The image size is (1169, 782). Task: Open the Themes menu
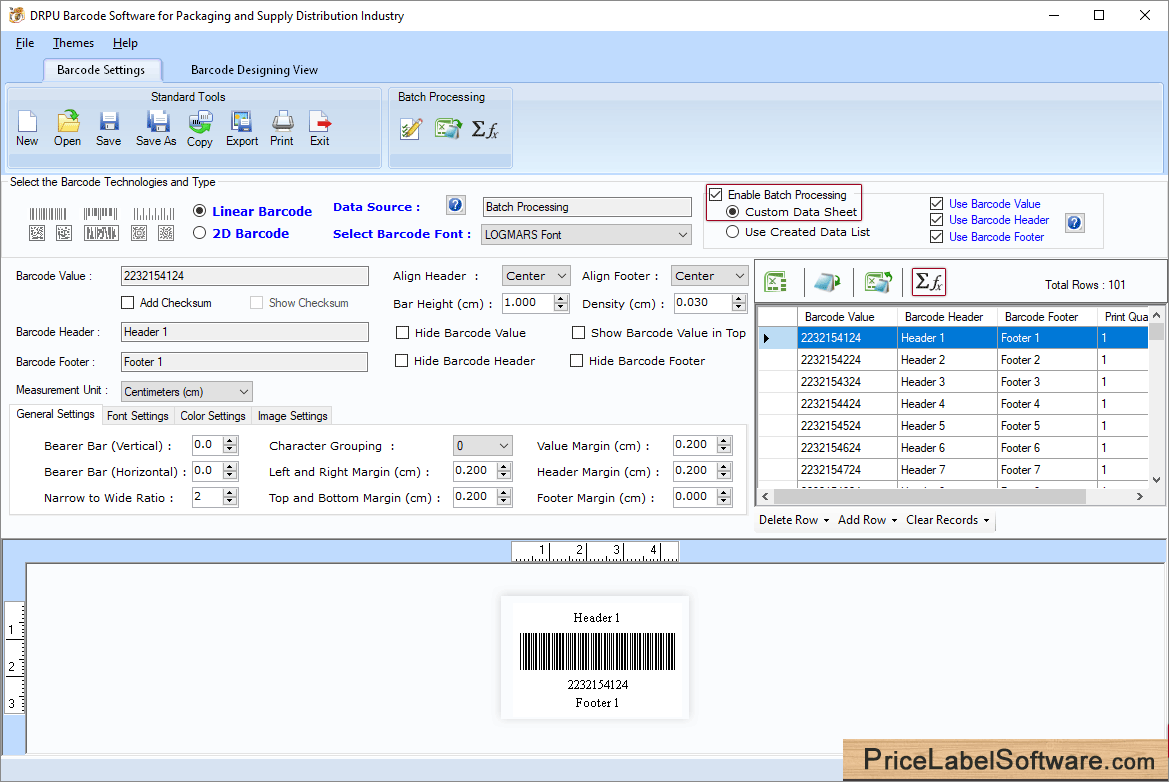[72, 43]
